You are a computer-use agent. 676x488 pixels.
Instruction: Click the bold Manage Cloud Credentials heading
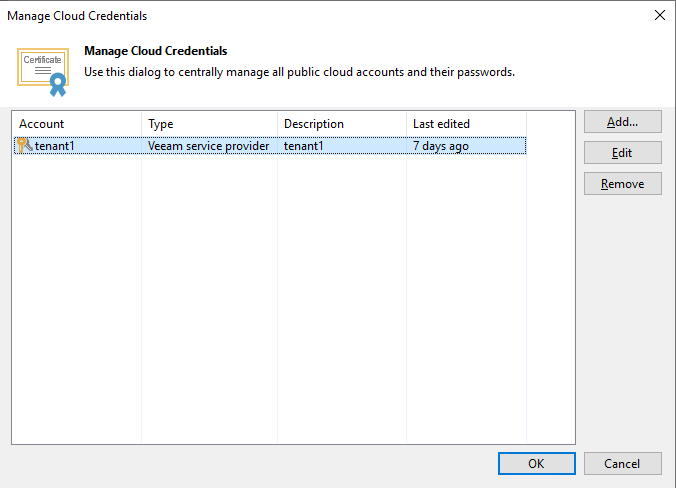click(156, 51)
